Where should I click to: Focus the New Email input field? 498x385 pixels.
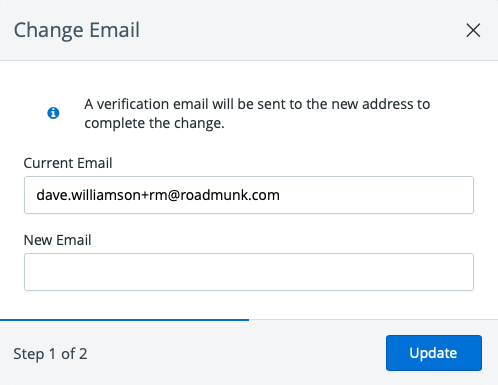249,272
